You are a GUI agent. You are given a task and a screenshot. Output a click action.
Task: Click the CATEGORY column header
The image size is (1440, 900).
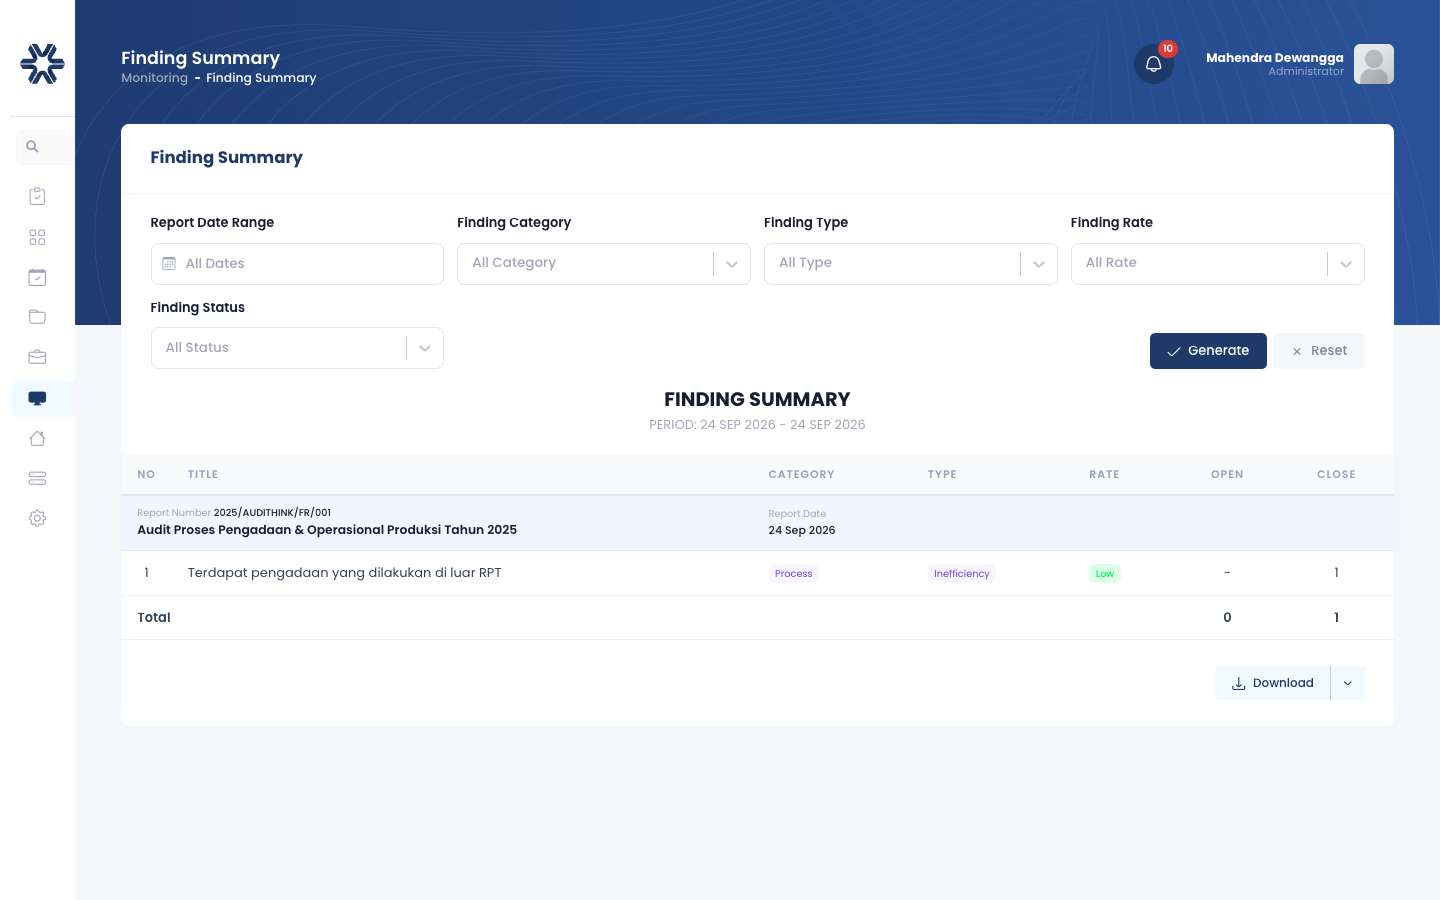click(801, 475)
